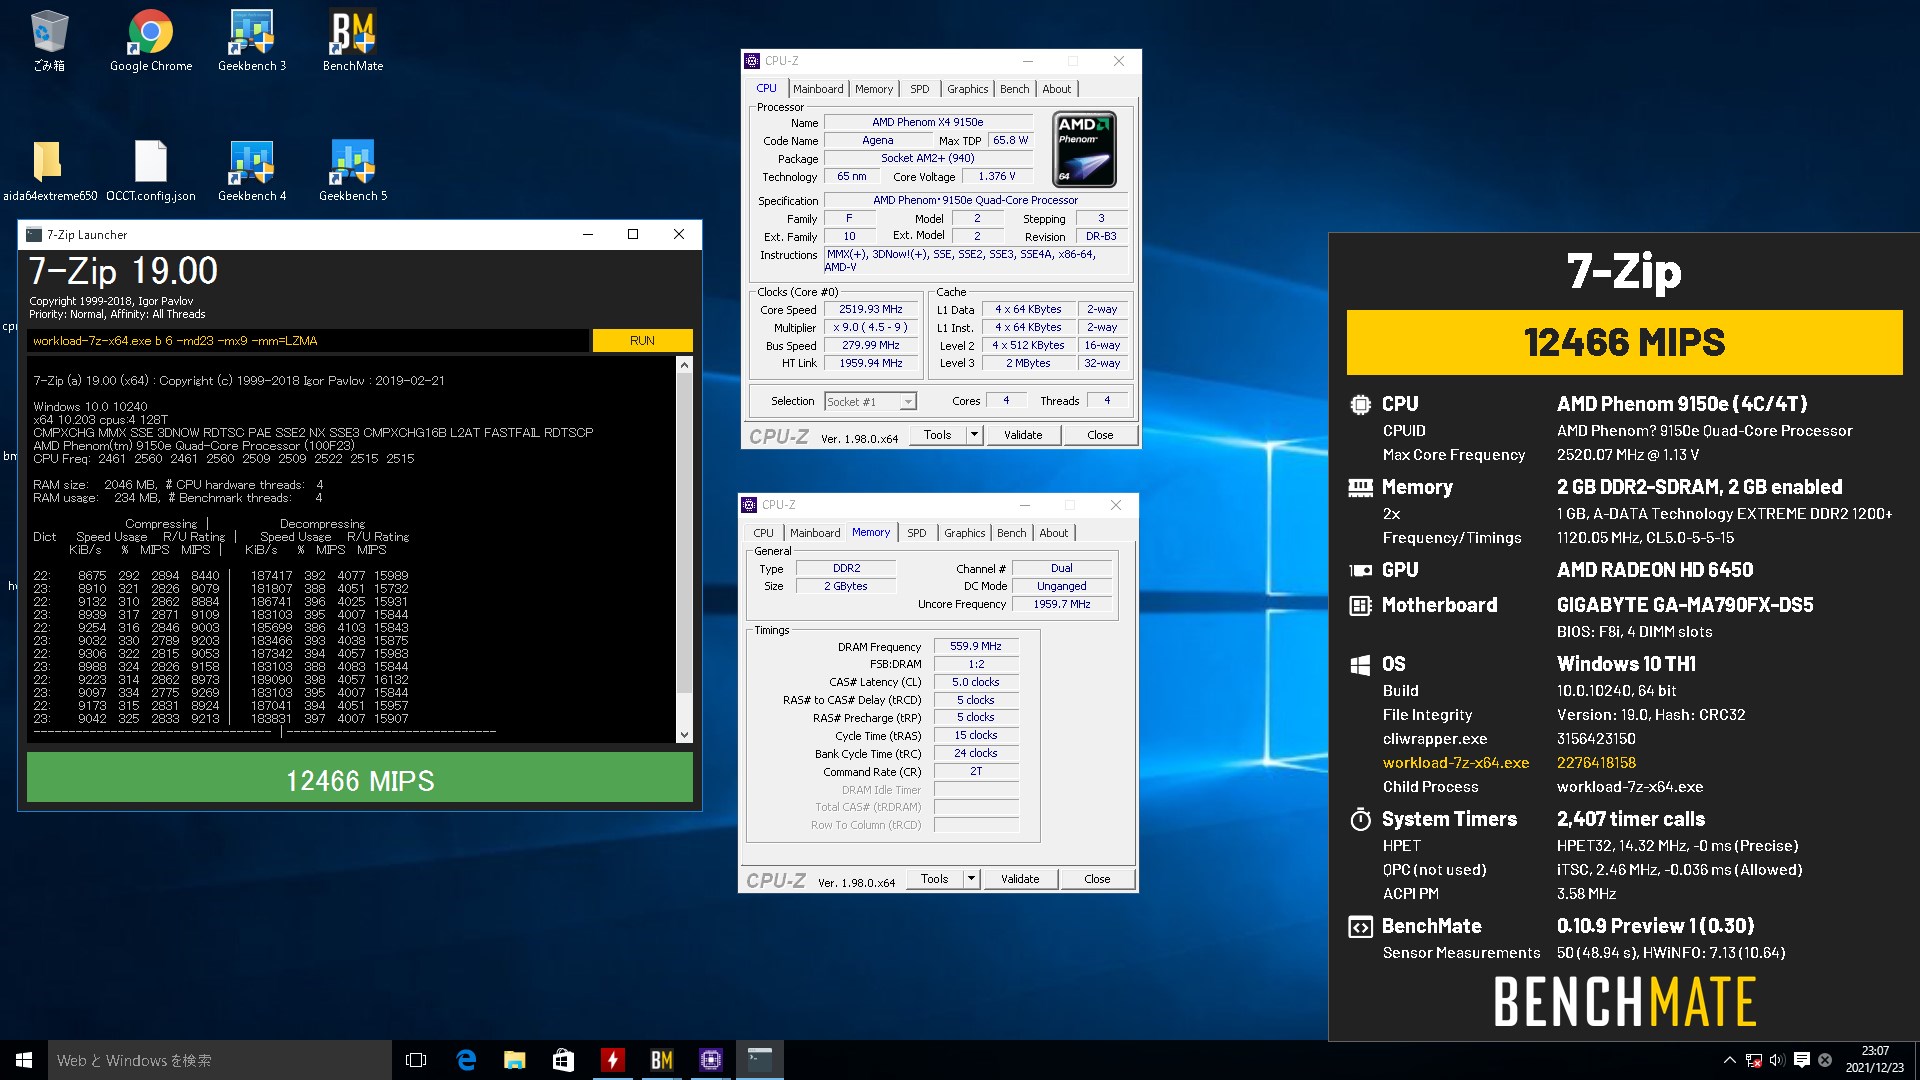
Task: Expand Tools dropdown arrow in lower CPU-Z
Action: coord(971,879)
